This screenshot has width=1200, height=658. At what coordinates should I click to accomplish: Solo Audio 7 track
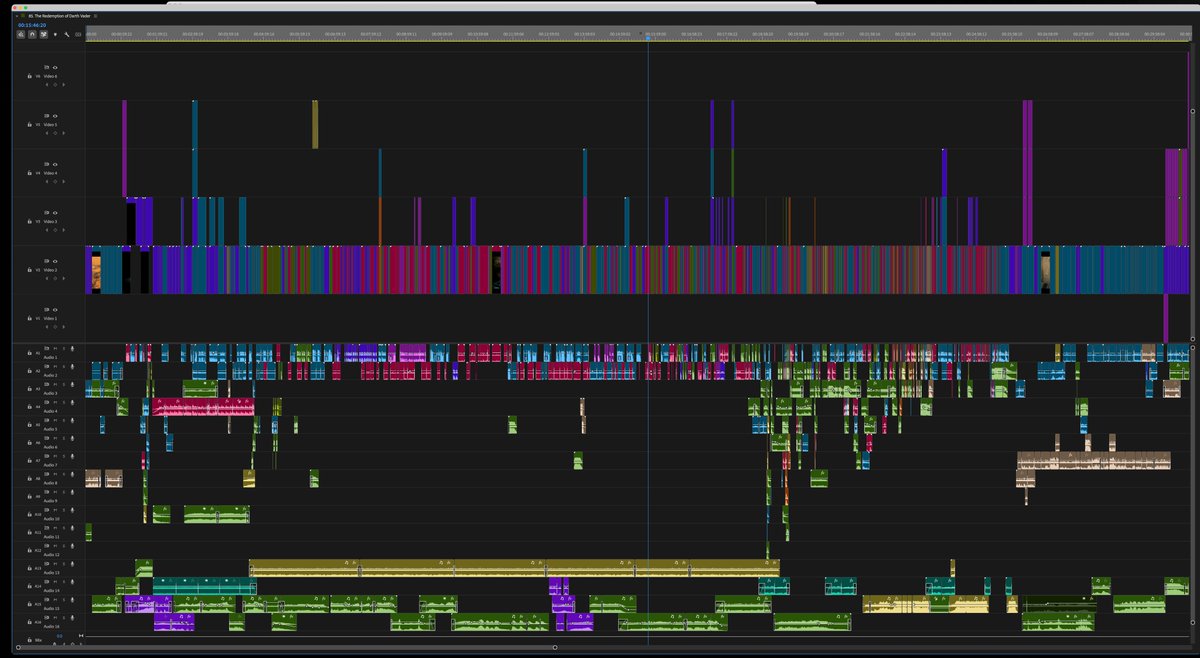pyautogui.click(x=64, y=456)
